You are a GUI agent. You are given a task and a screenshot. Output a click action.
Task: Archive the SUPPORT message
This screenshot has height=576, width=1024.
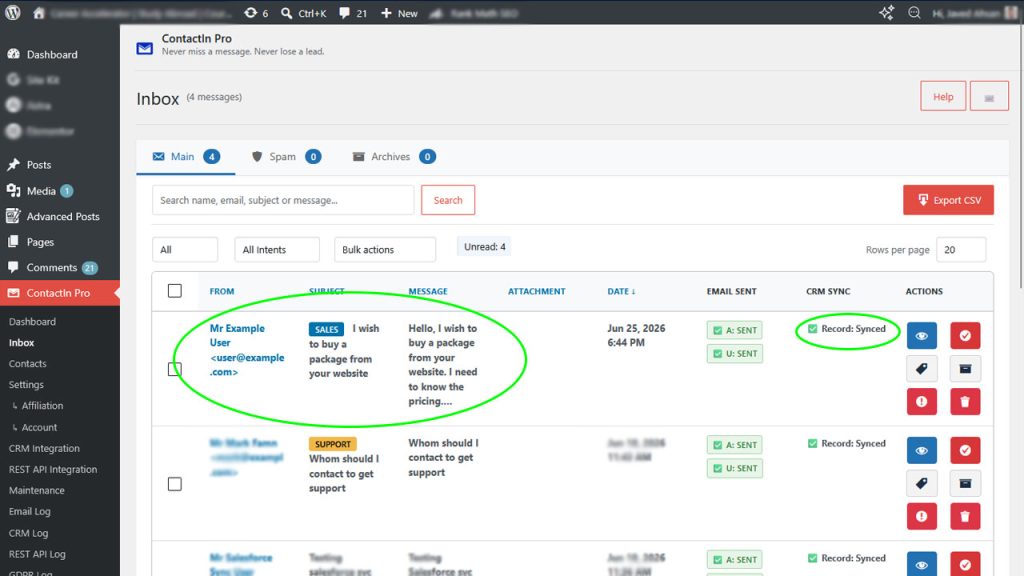965,483
